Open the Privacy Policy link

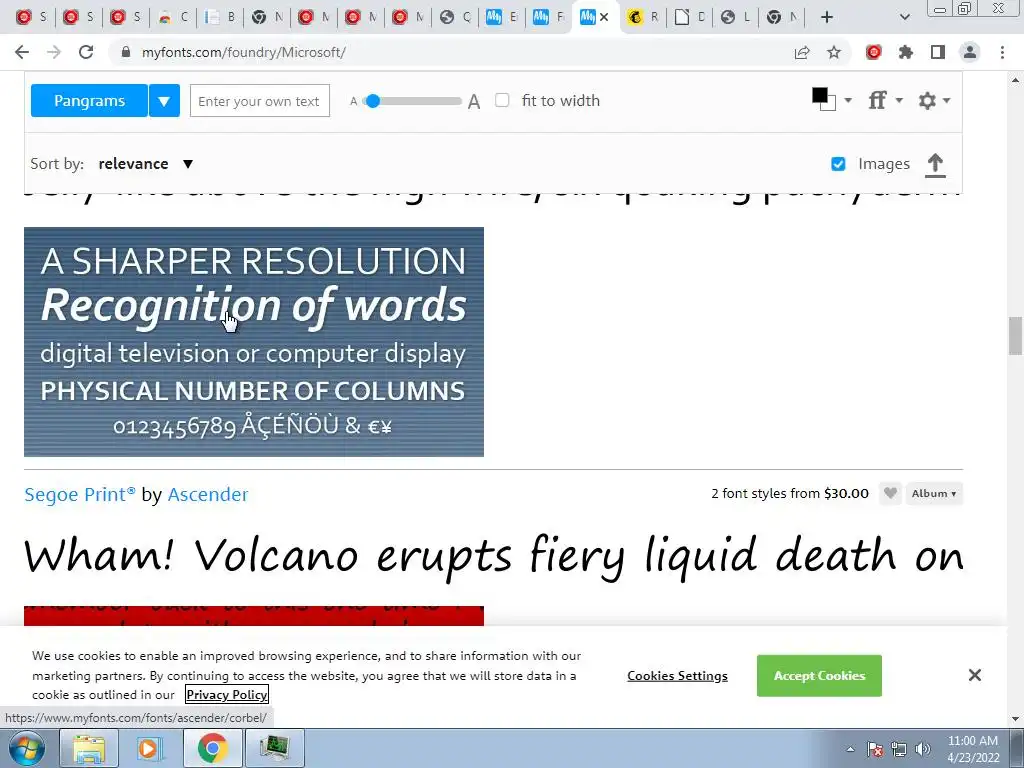point(227,695)
